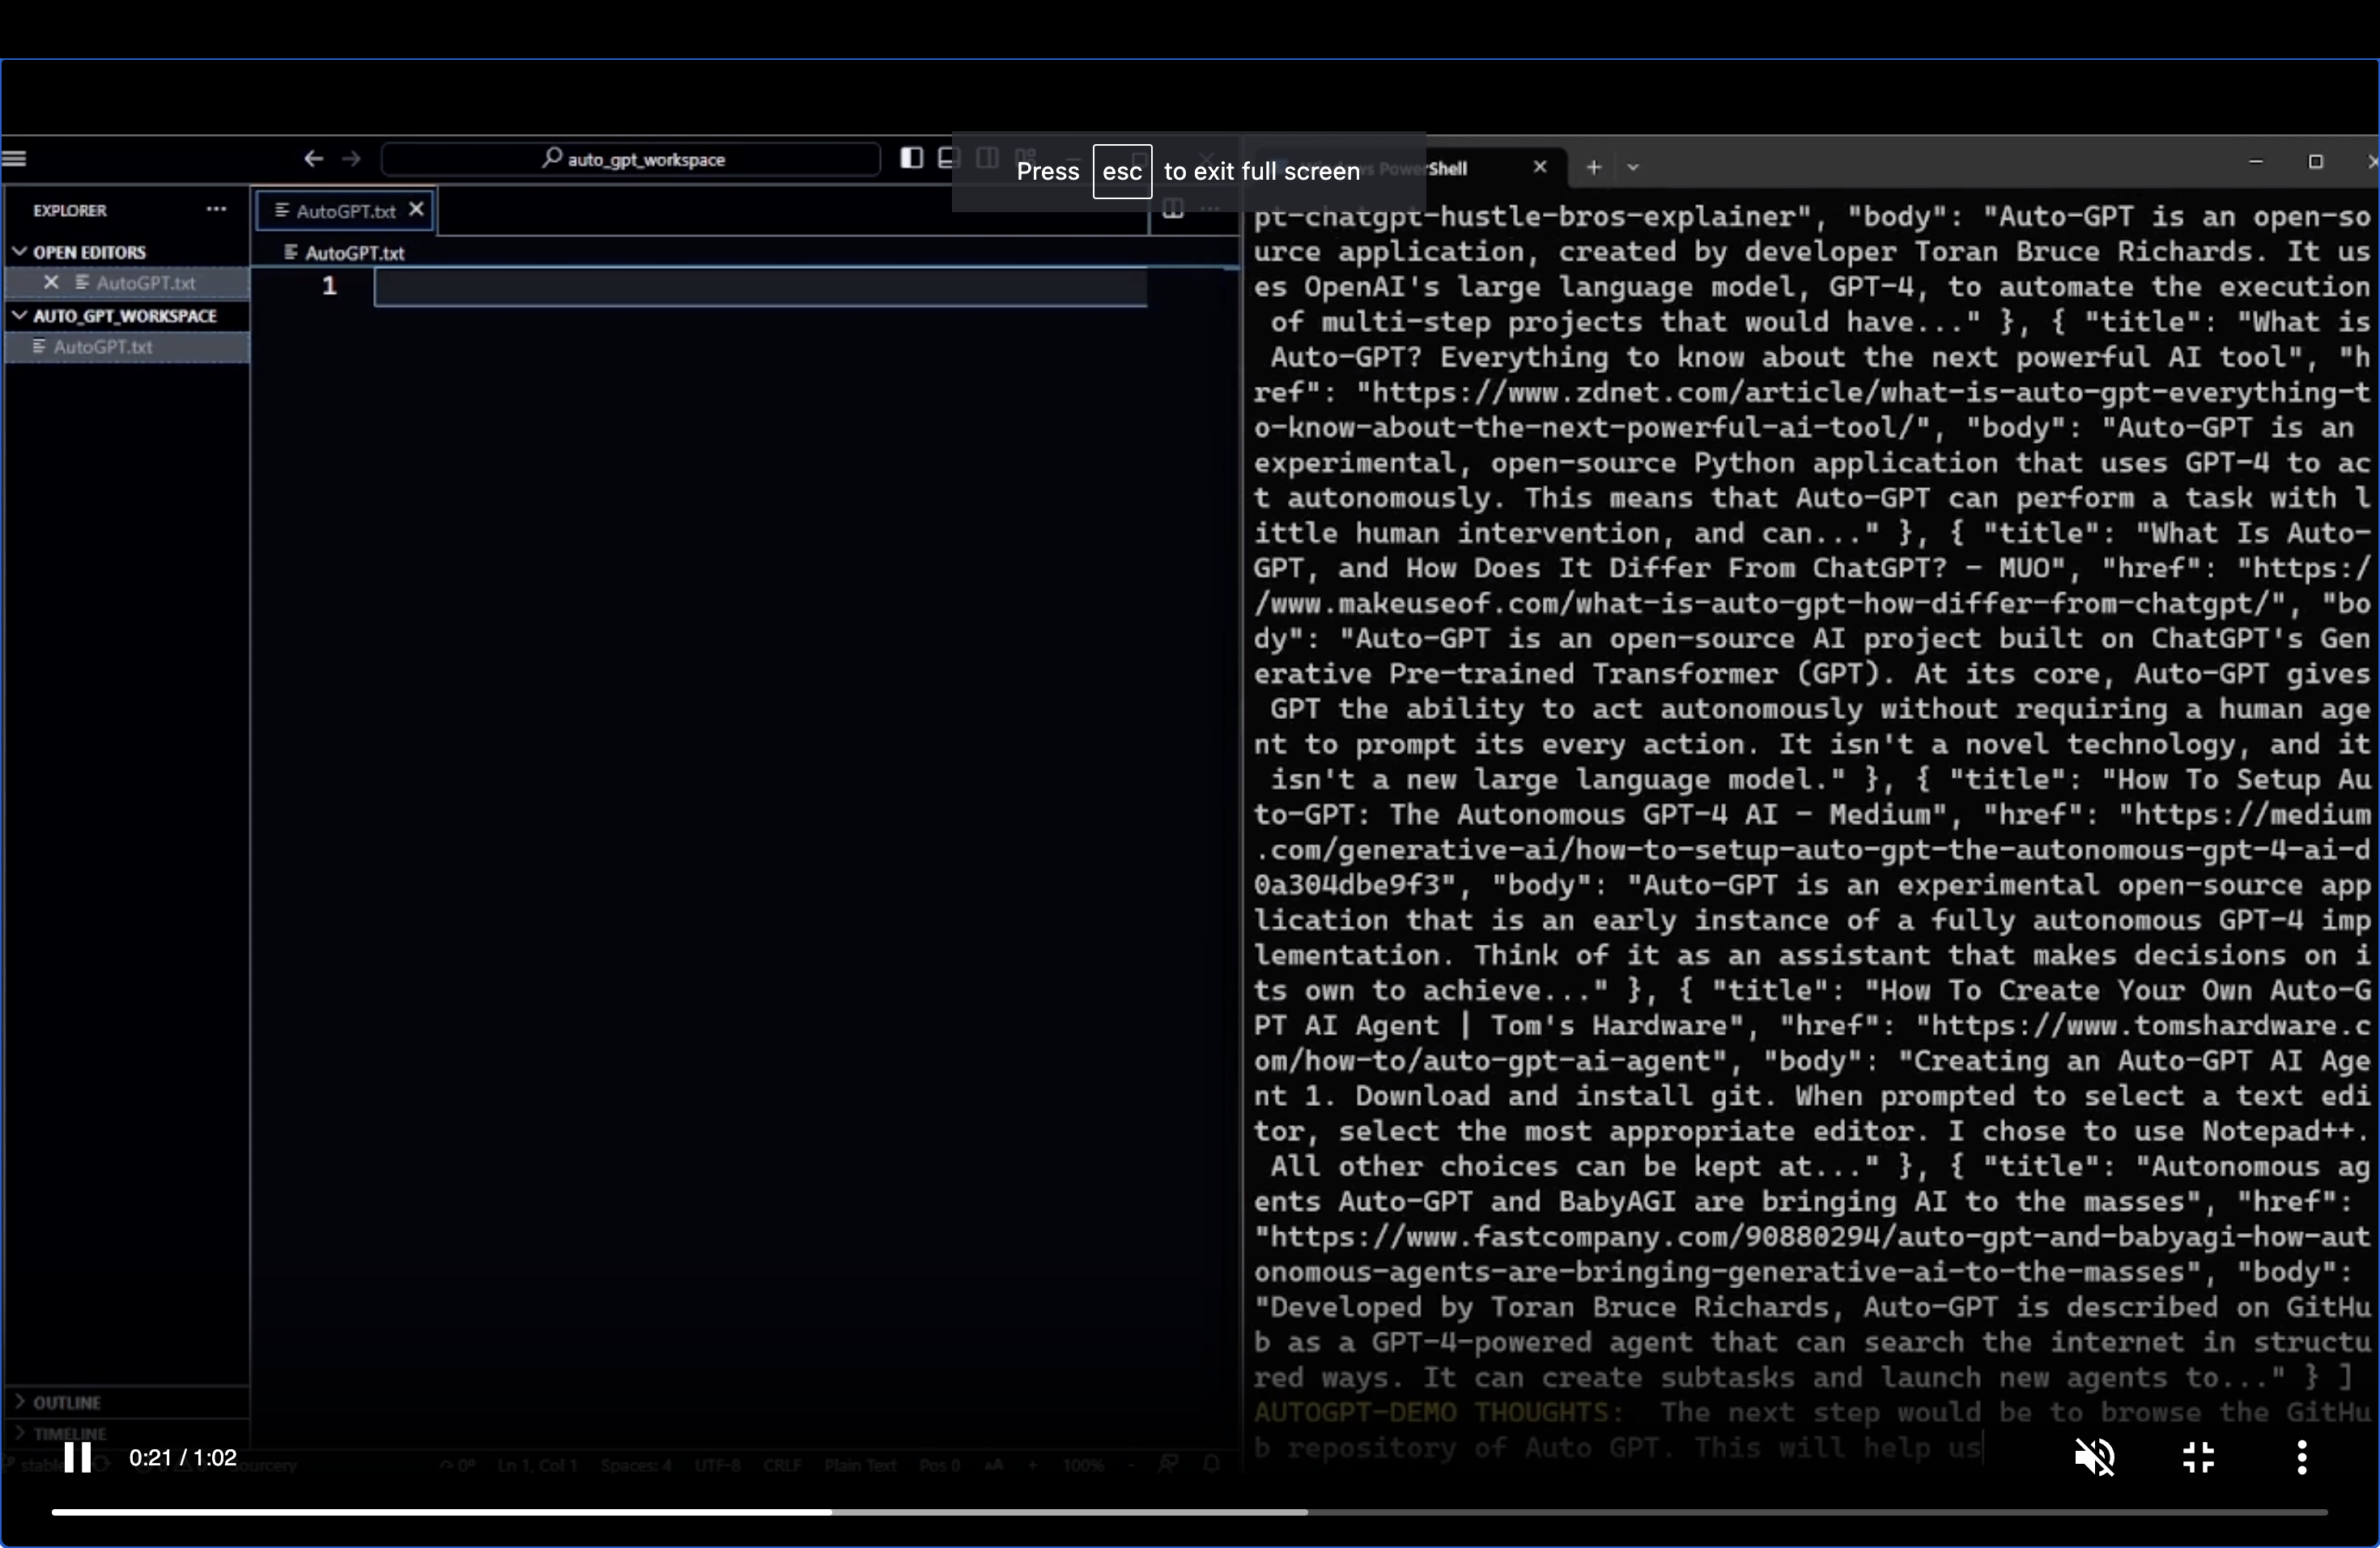Viewport: 2380px width, 1548px height.
Task: Open the hamburger menu in VS Code
Action: coord(14,158)
